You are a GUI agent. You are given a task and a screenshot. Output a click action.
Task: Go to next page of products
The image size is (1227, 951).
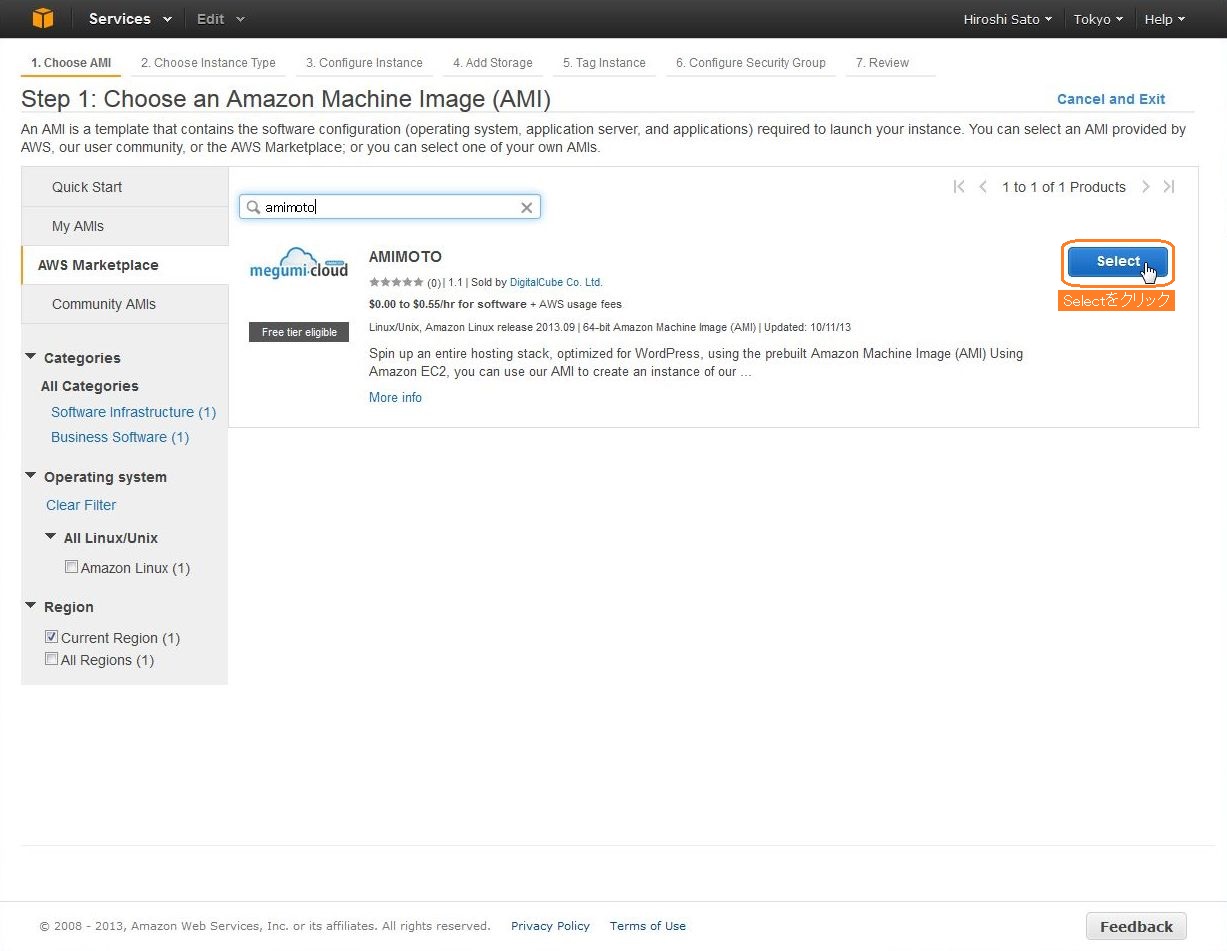click(1145, 187)
